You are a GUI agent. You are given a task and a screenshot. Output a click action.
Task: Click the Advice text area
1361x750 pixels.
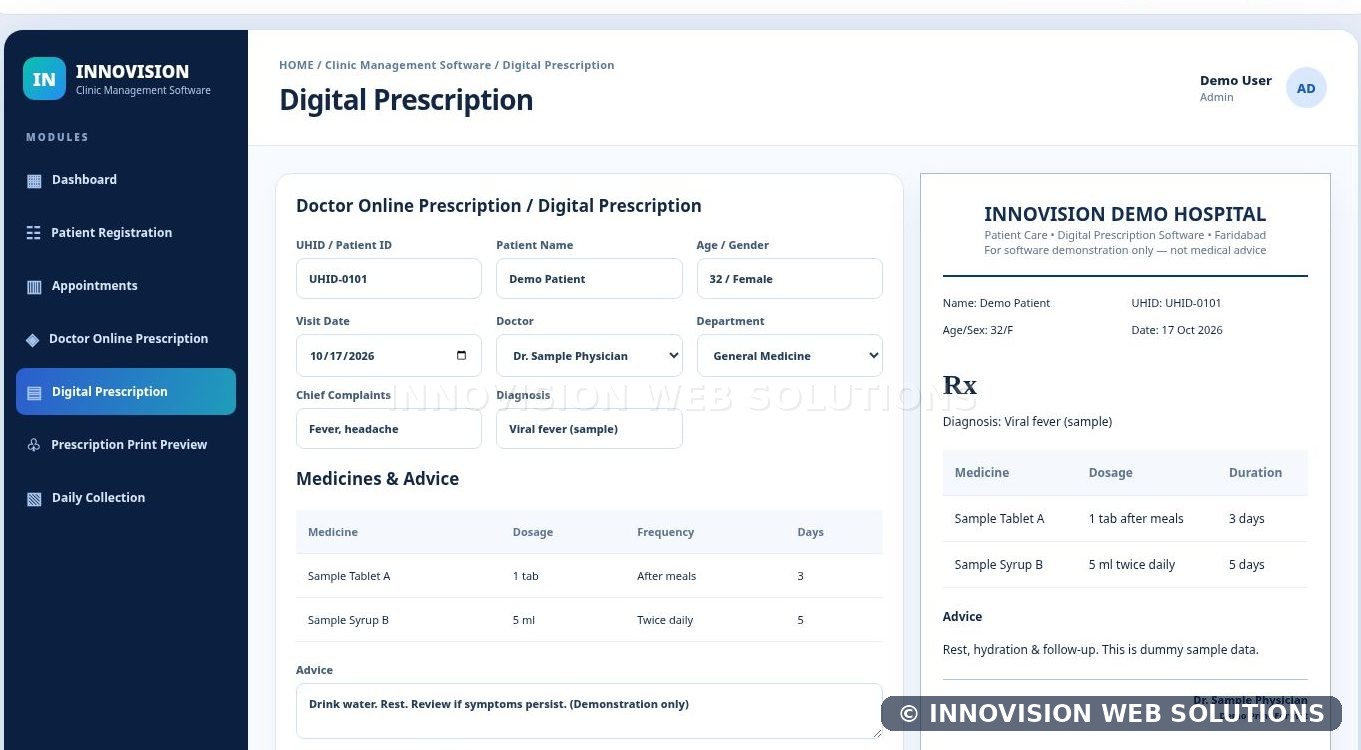[x=589, y=711]
